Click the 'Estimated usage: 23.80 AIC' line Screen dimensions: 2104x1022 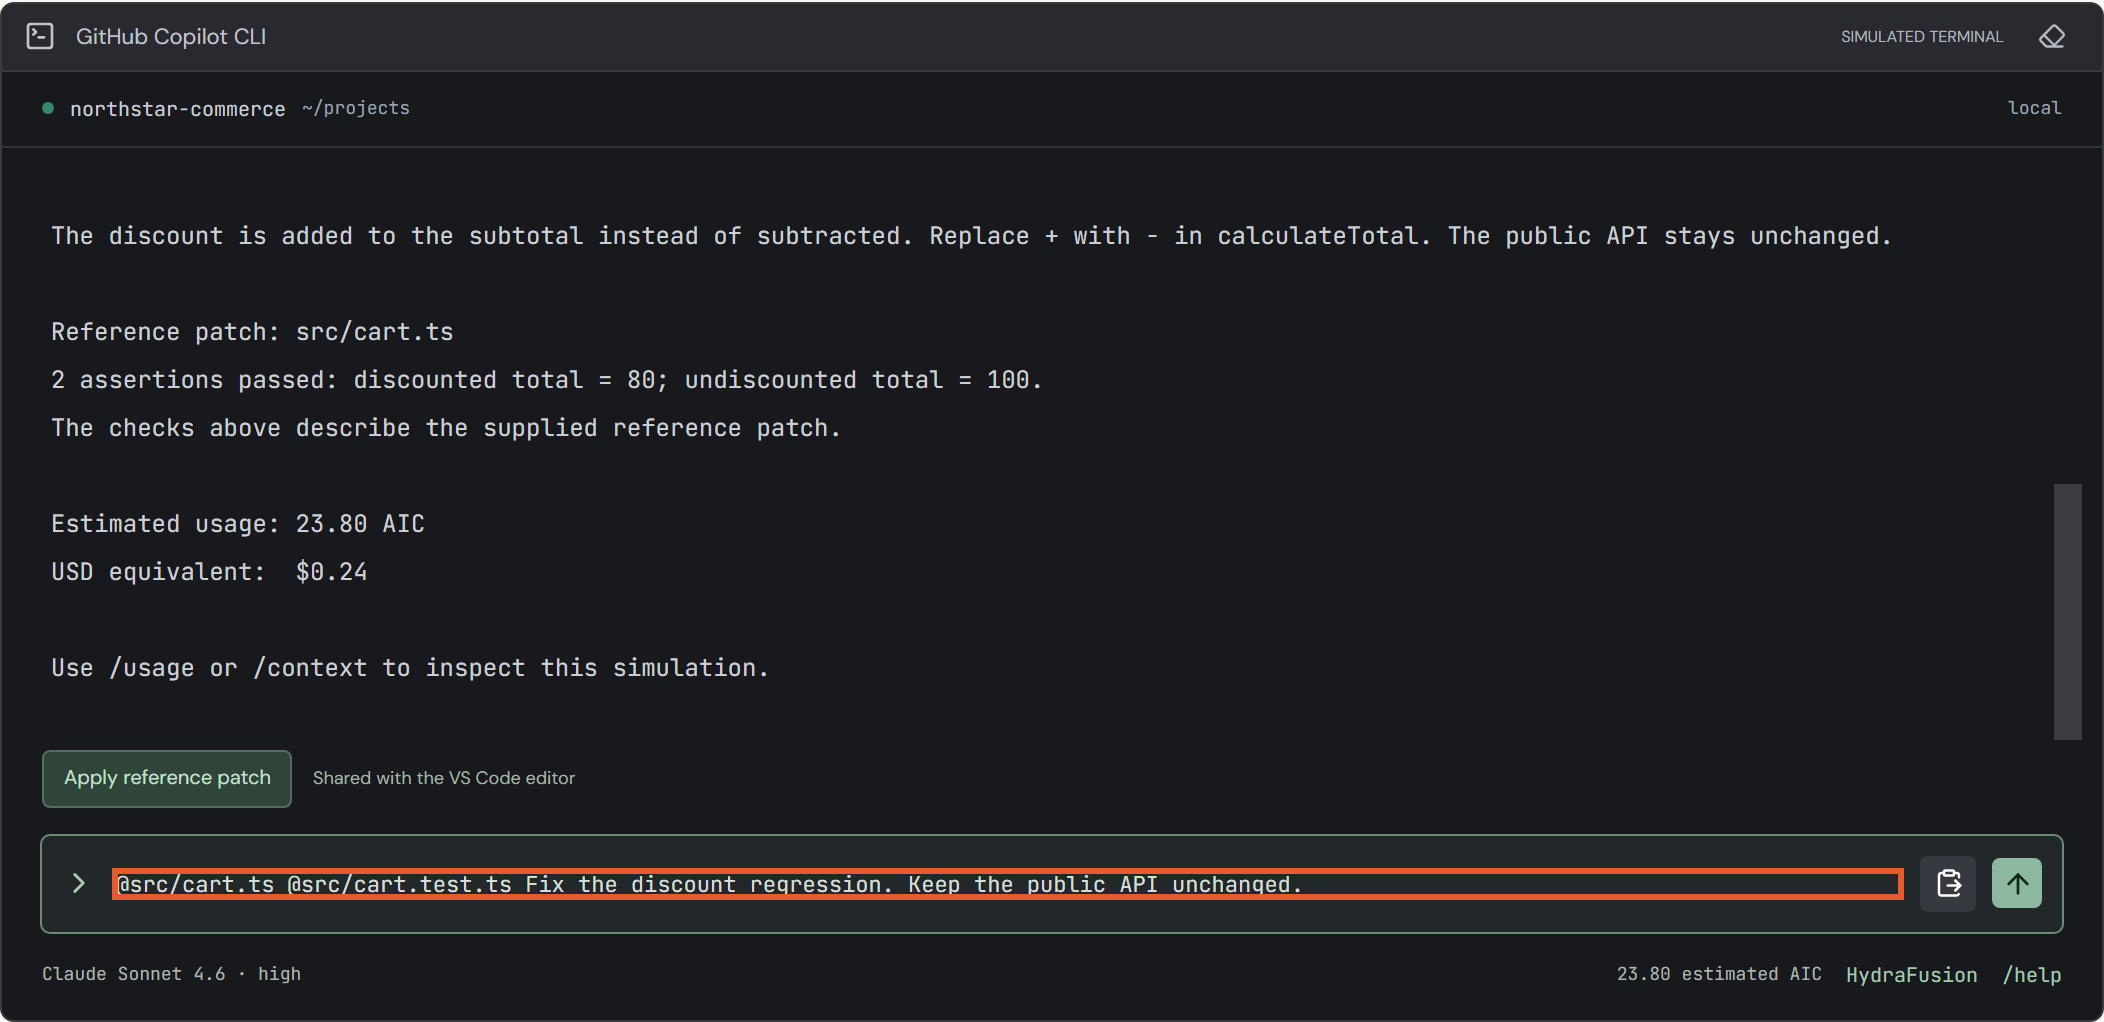(x=238, y=524)
